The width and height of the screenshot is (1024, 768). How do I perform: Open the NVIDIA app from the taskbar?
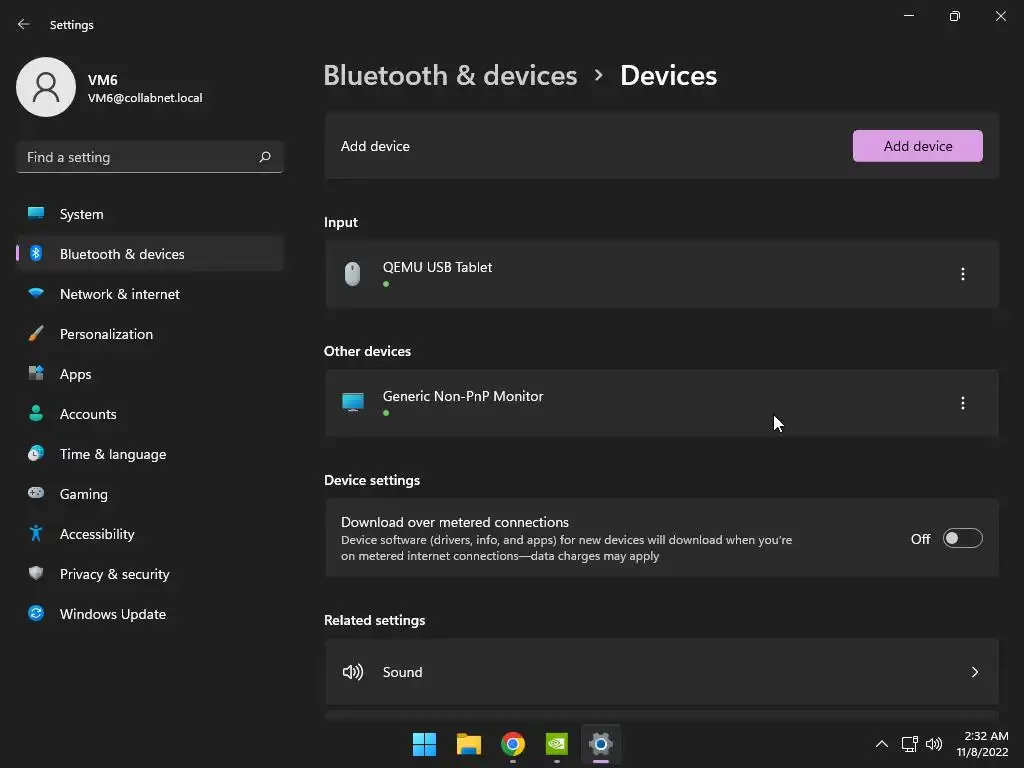557,744
